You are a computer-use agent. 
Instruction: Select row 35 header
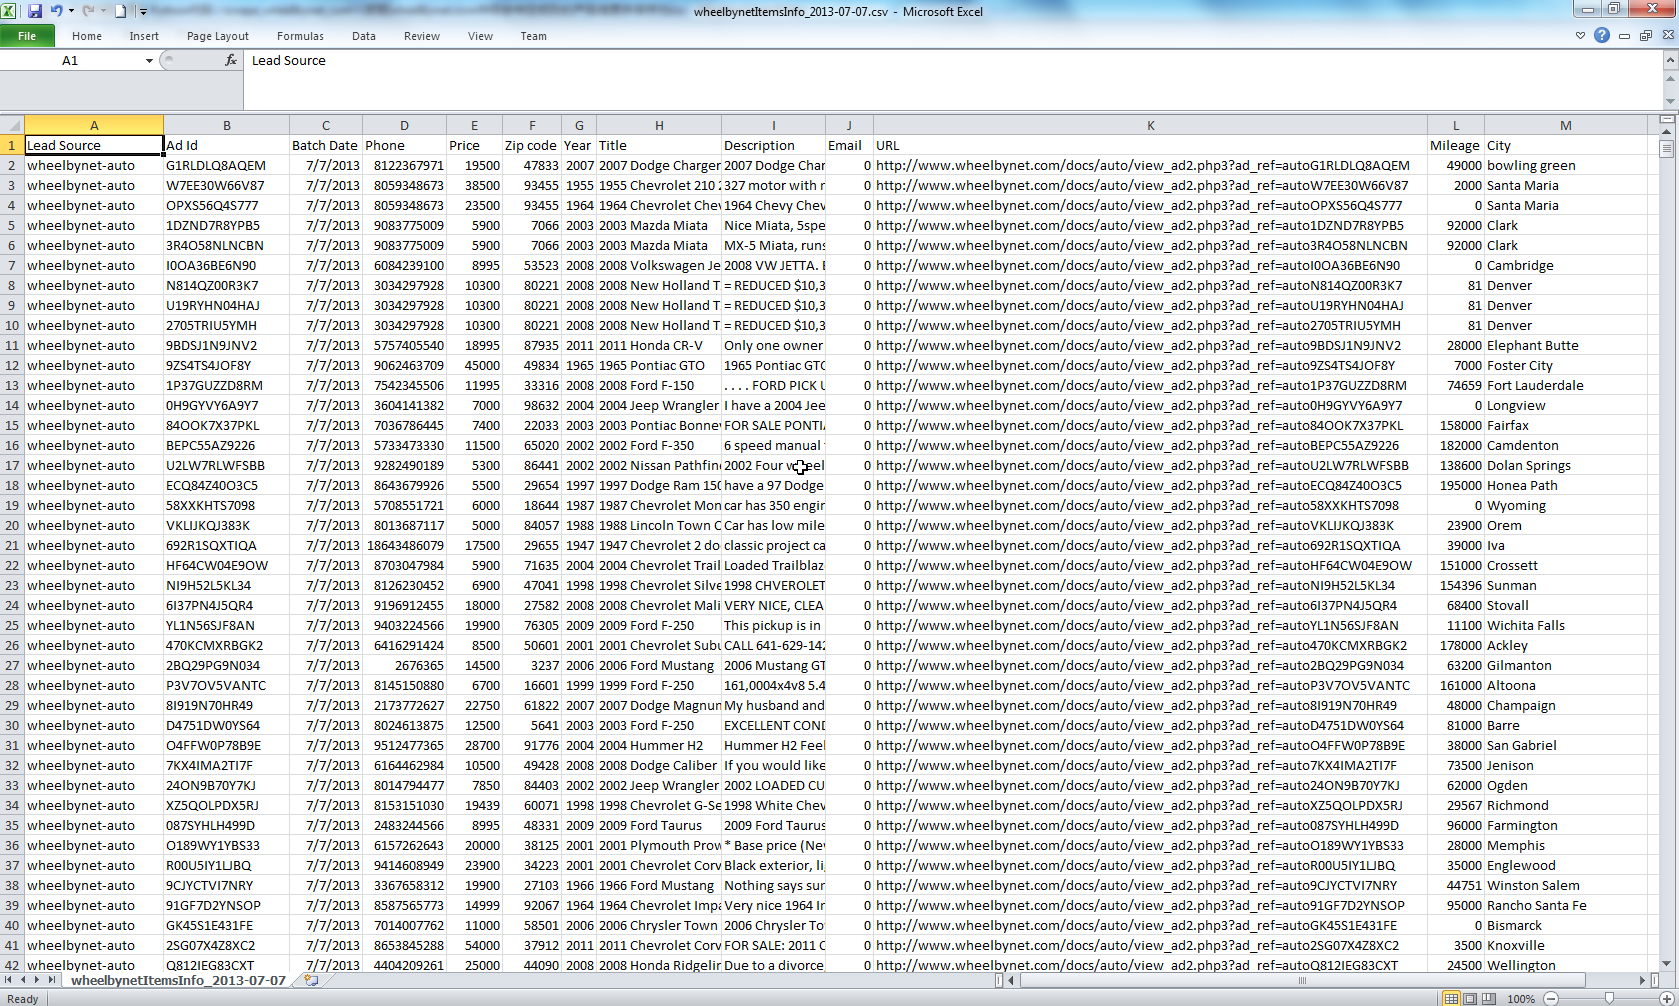pyautogui.click(x=12, y=825)
